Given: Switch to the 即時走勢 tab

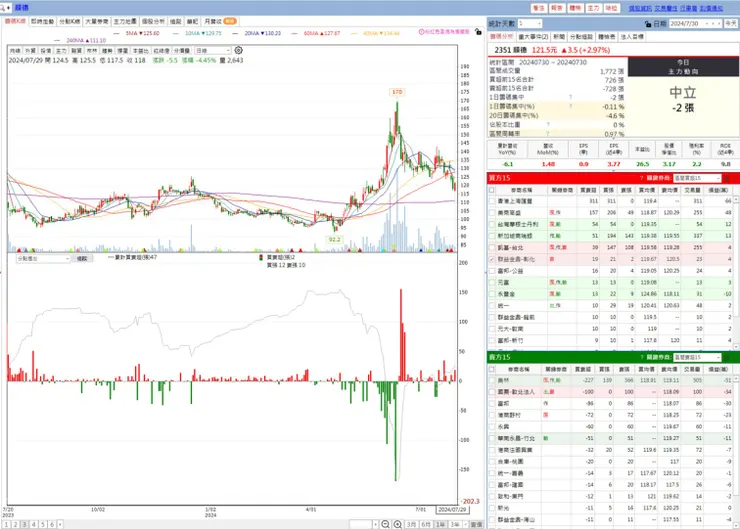Looking at the screenshot, I should tap(42, 21).
